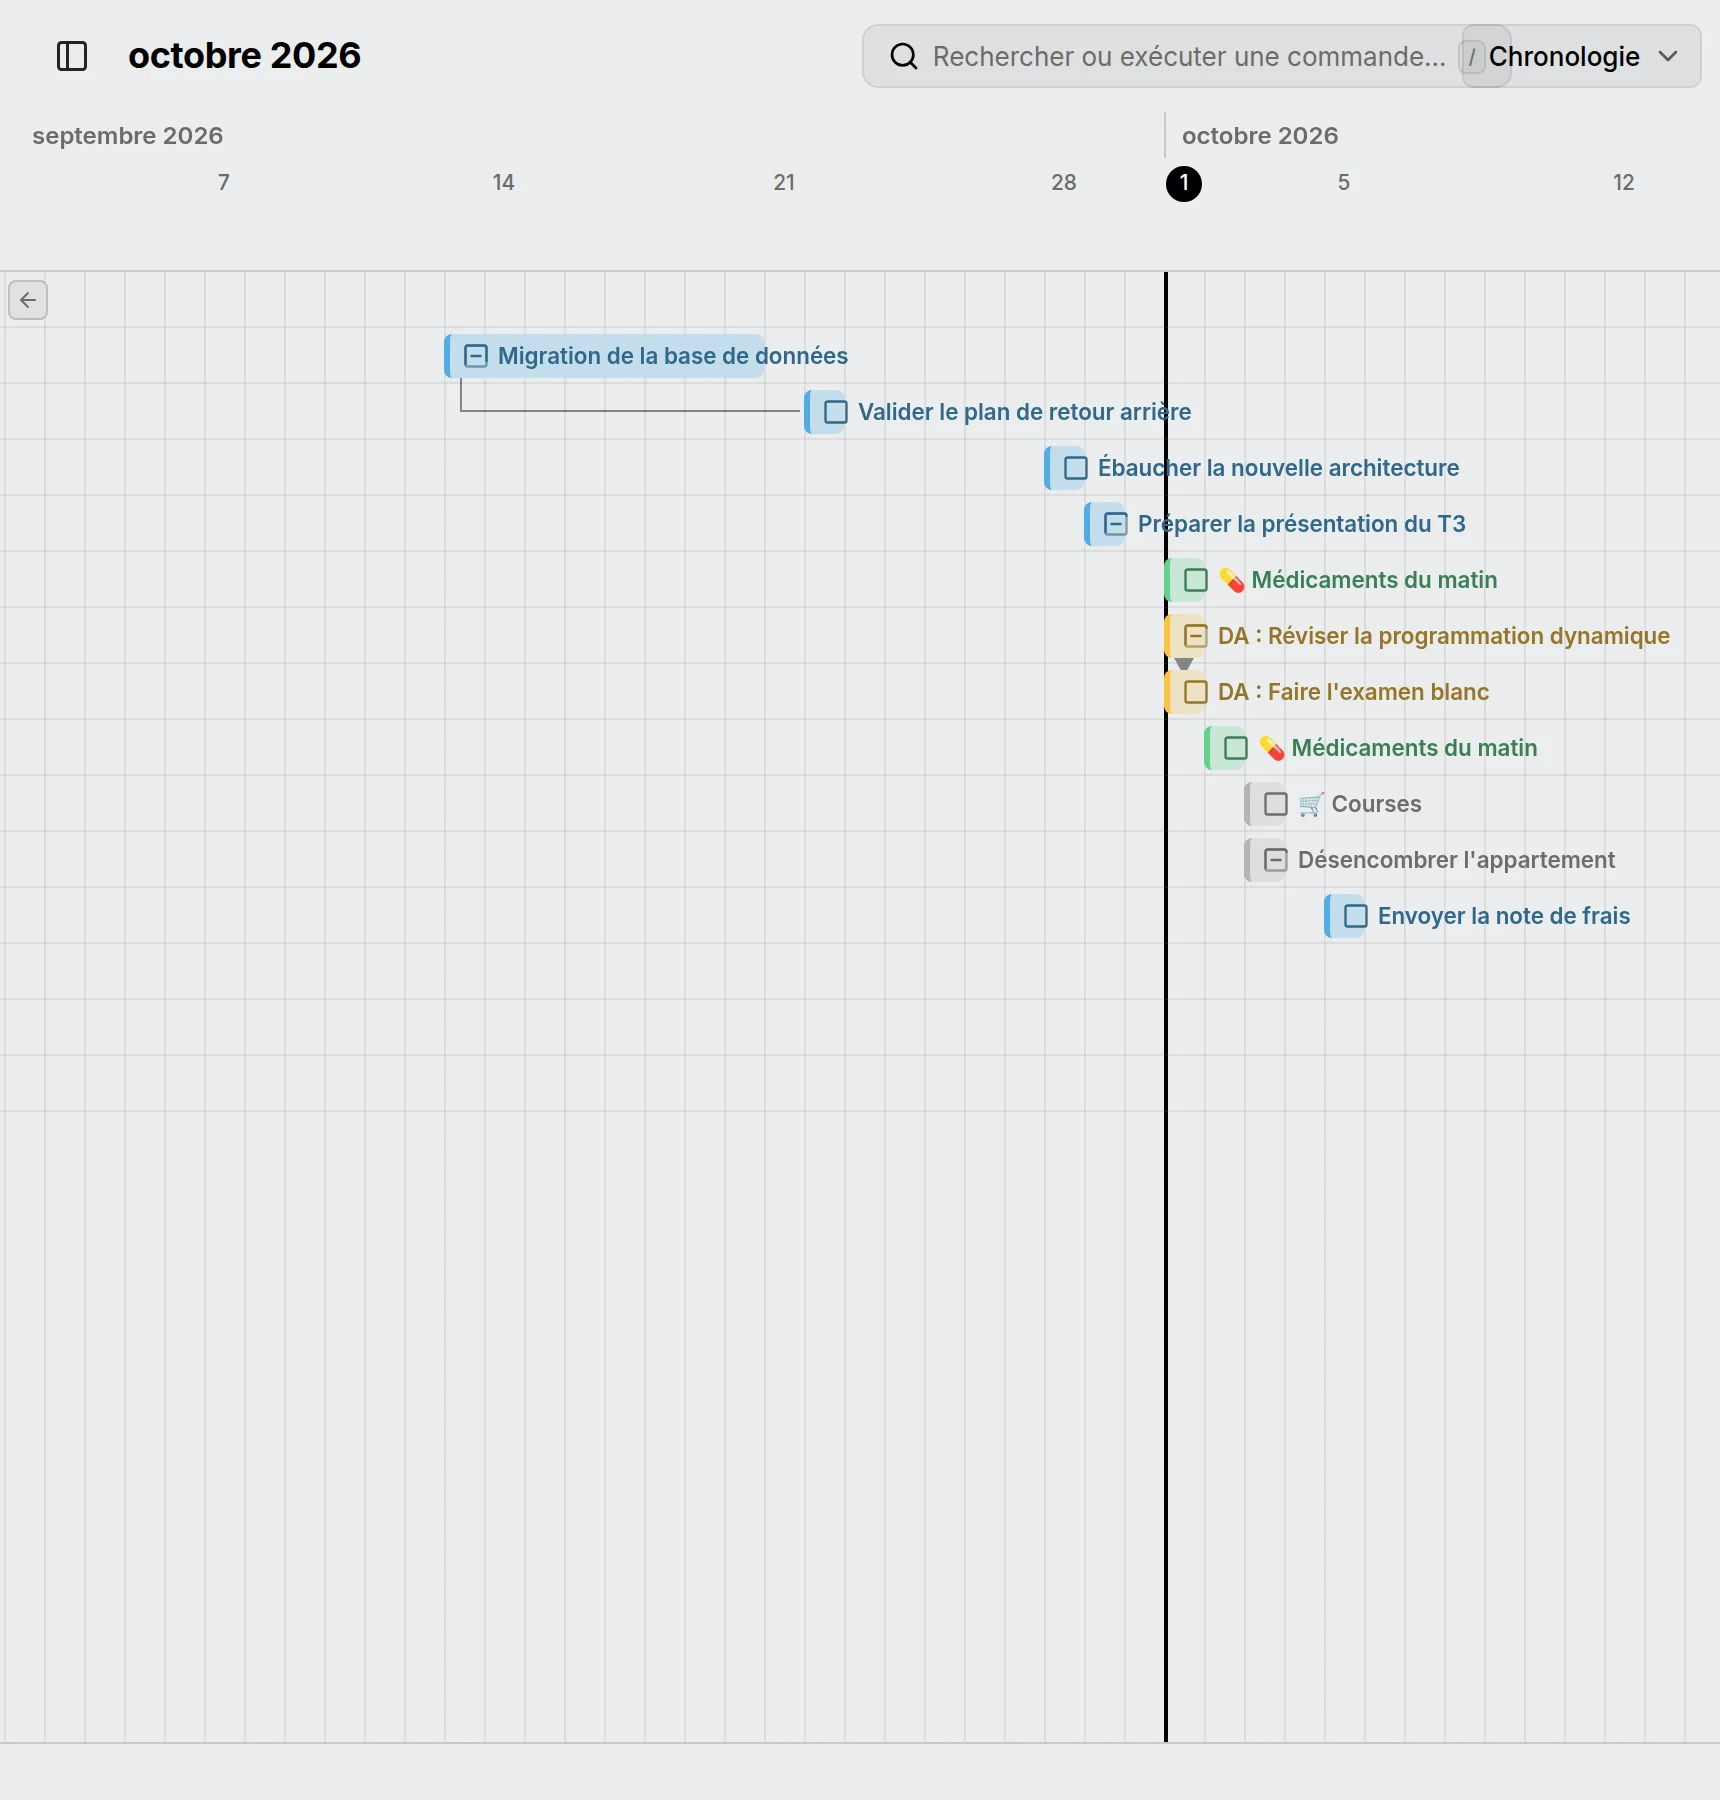Focus the Rechercher ou exécuter une commande field
Image resolution: width=1720 pixels, height=1800 pixels.
[1188, 57]
